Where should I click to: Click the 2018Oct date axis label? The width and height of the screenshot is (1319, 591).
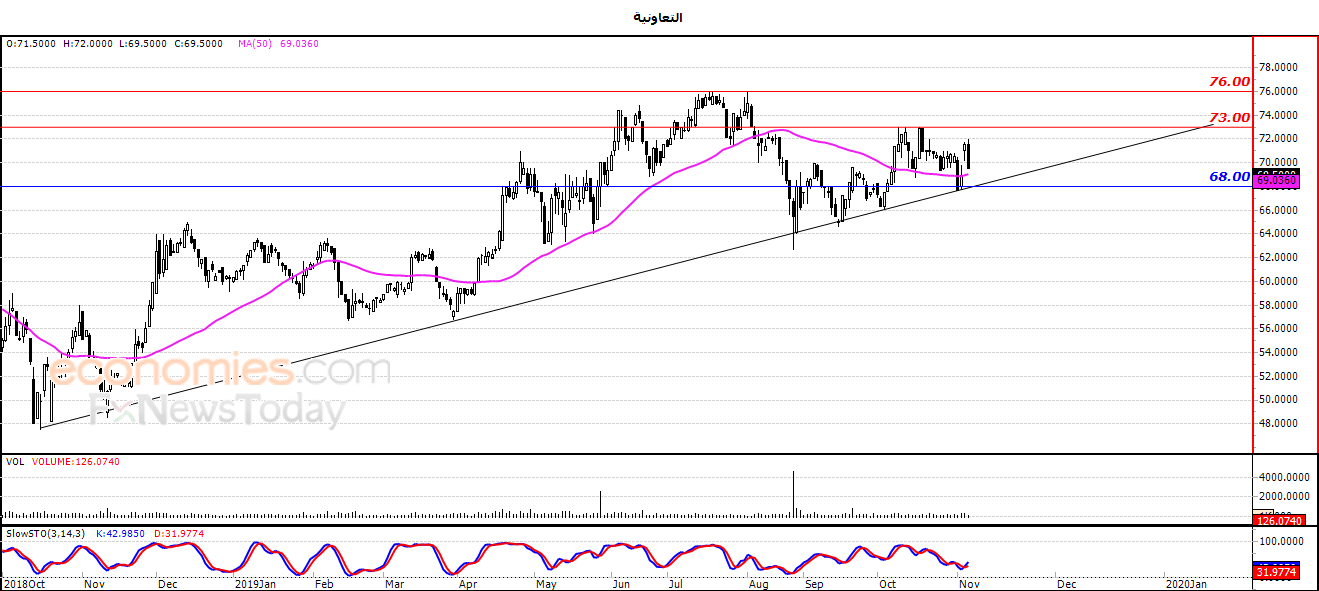(x=24, y=583)
